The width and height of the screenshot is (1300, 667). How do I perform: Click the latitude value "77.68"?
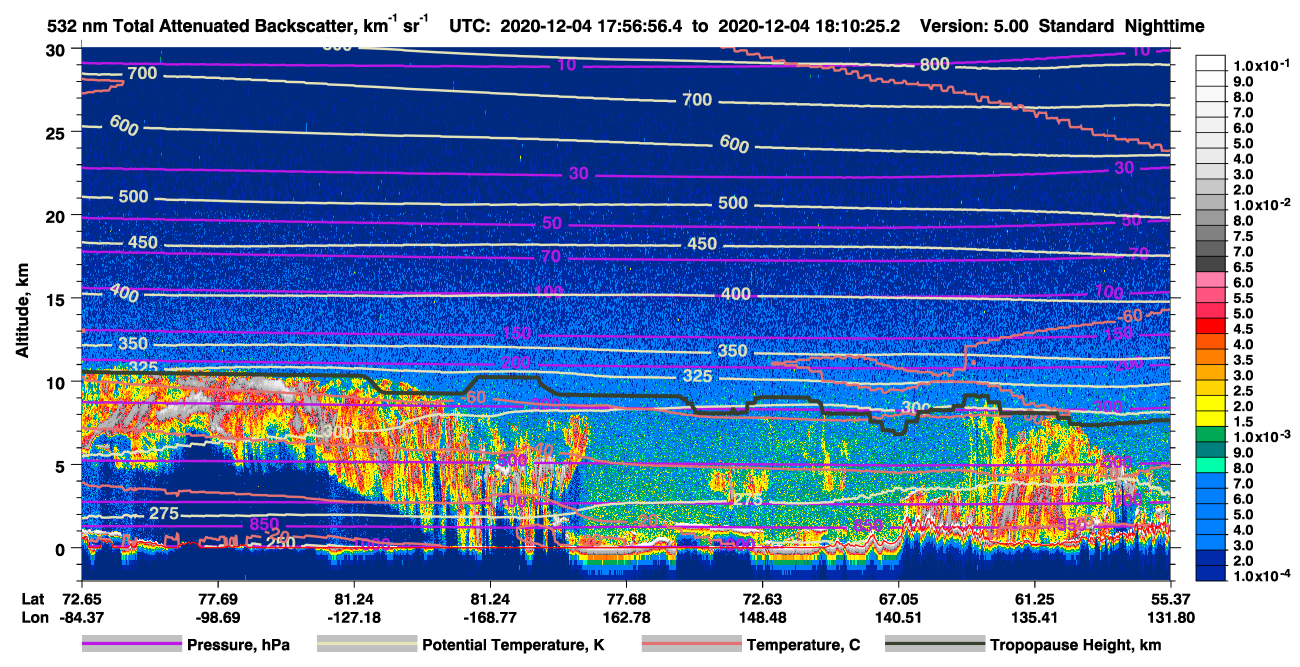[626, 598]
